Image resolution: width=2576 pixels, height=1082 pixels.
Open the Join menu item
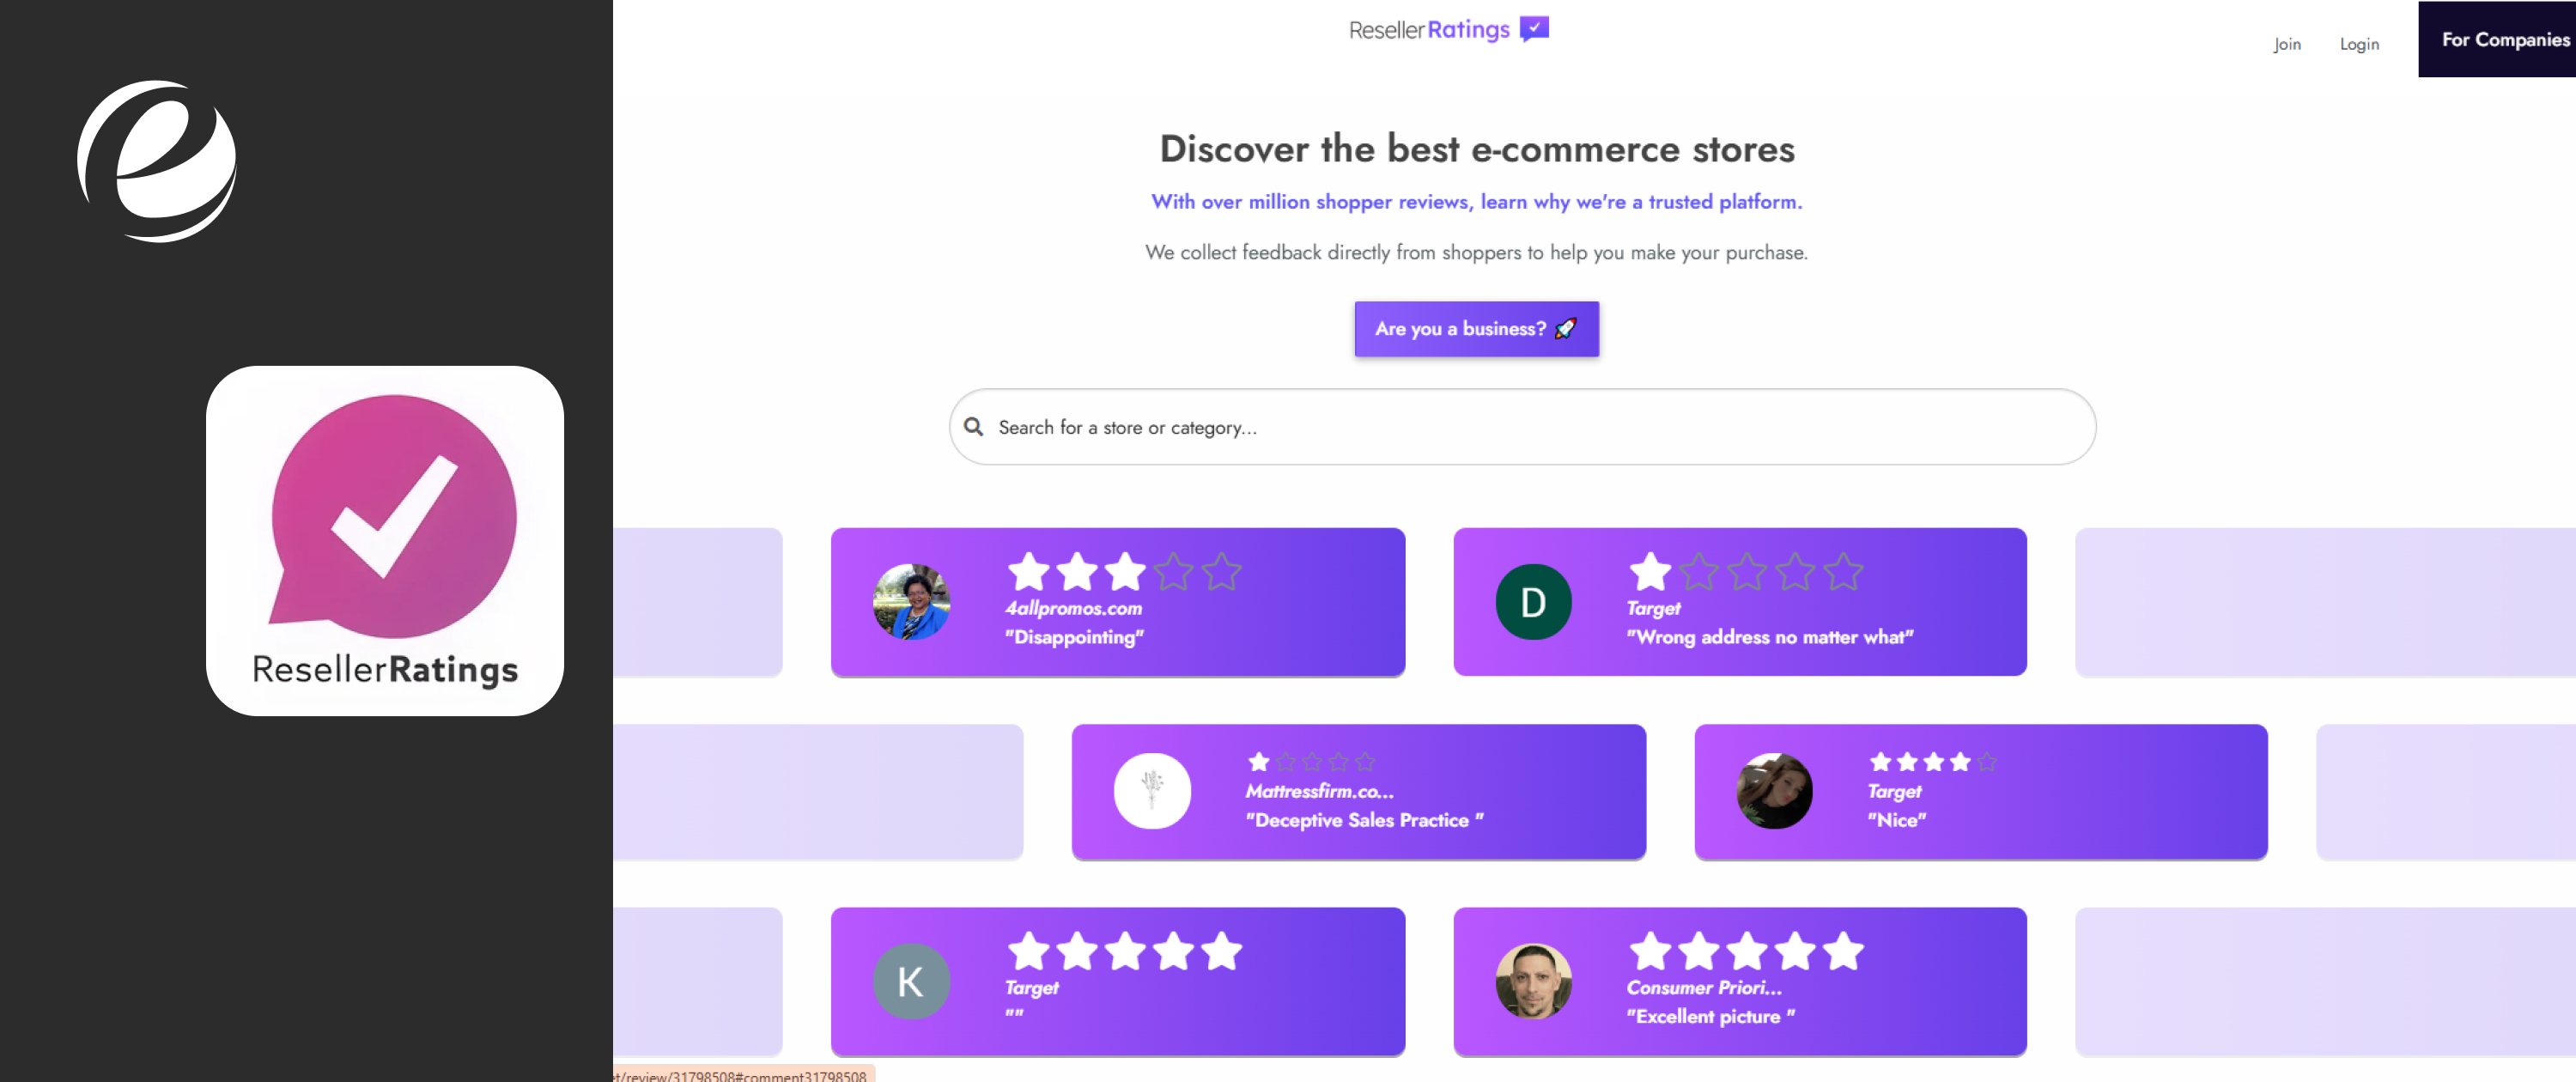point(2287,44)
